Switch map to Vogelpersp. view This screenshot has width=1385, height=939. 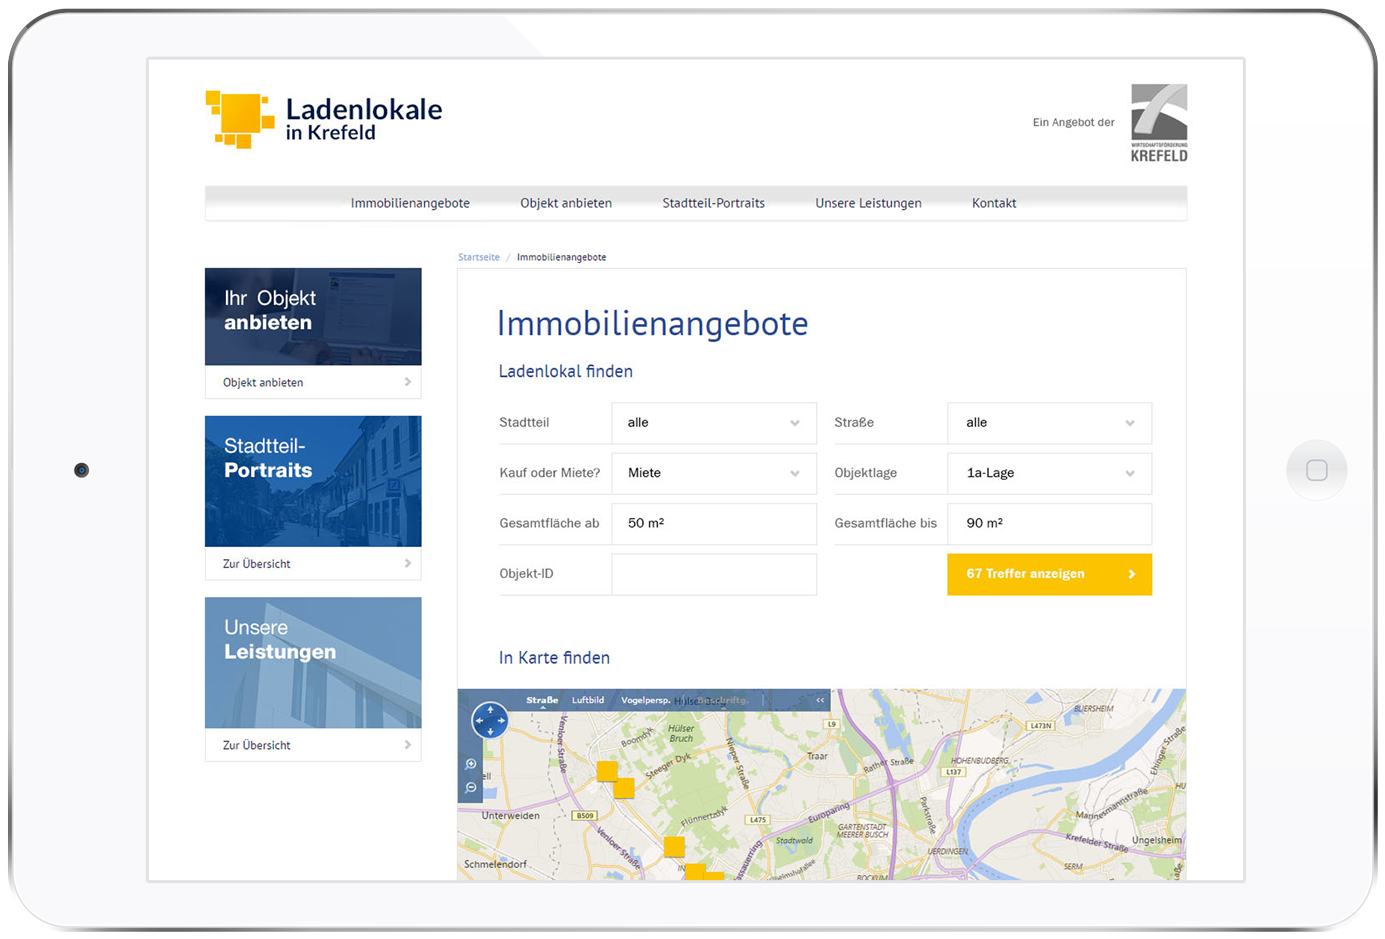646,700
